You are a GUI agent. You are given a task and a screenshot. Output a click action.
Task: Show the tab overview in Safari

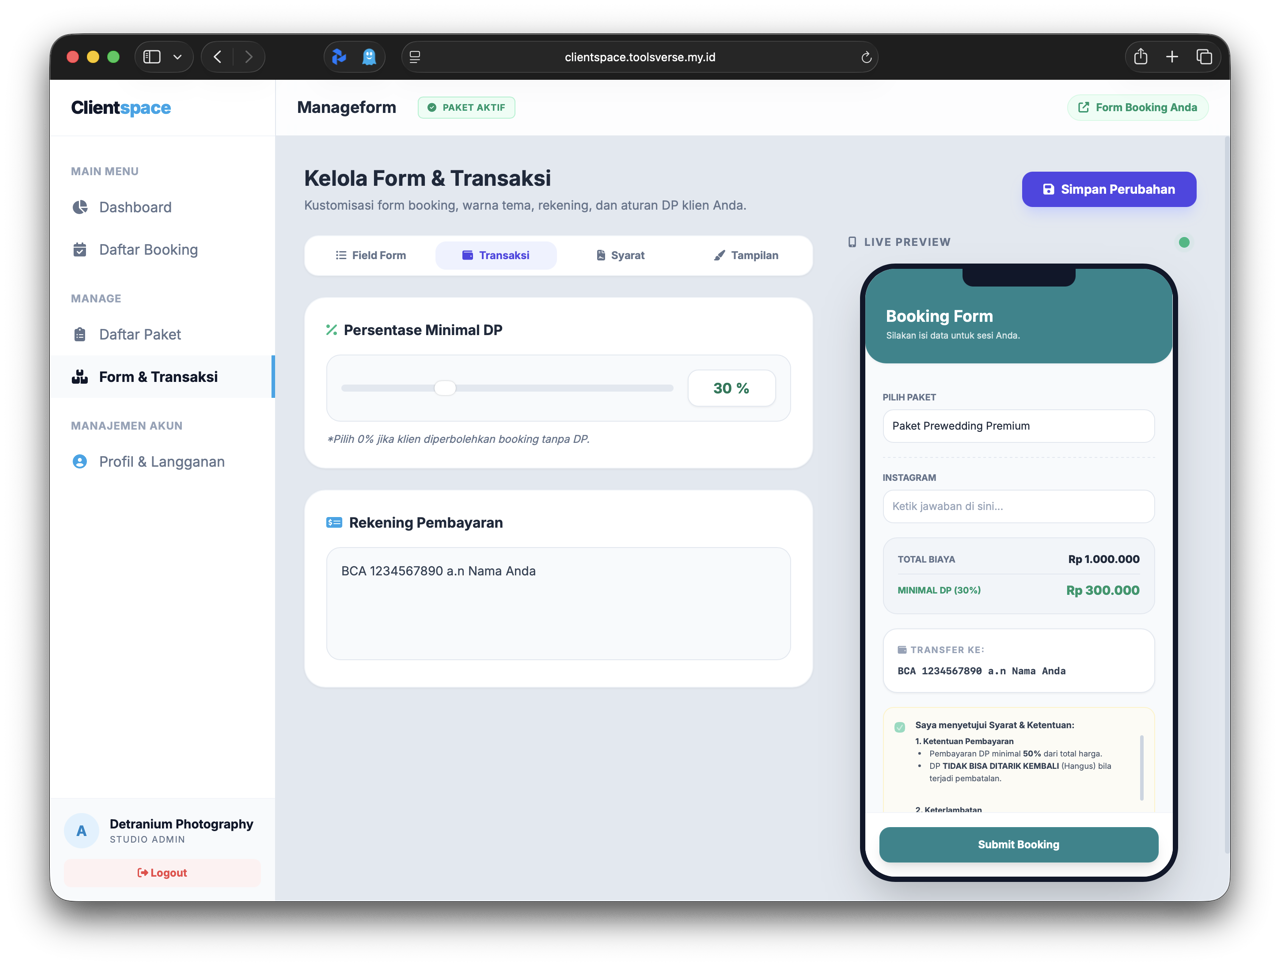point(1204,57)
